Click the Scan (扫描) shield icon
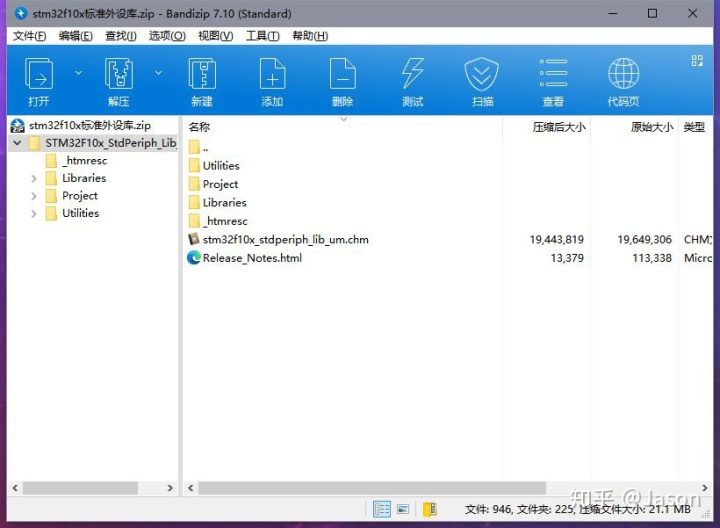The width and height of the screenshot is (720, 528). tap(481, 73)
